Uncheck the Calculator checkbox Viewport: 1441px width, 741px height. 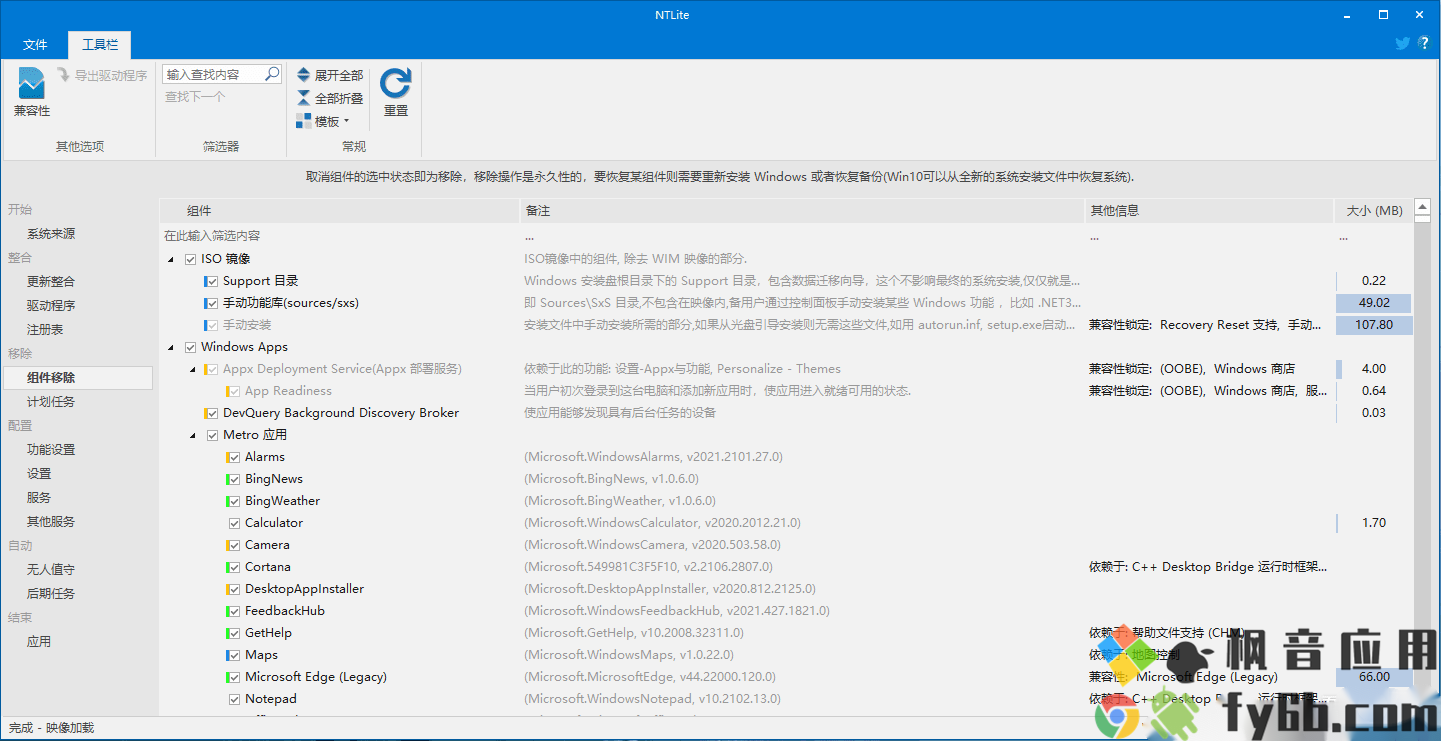(x=234, y=523)
